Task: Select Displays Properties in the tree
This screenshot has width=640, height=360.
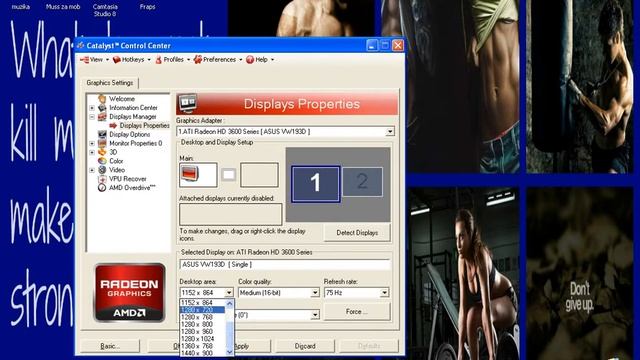Action: pos(144,126)
